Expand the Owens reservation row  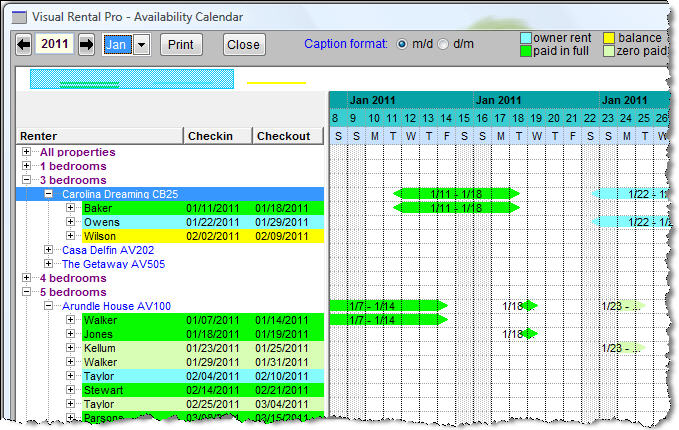click(71, 222)
